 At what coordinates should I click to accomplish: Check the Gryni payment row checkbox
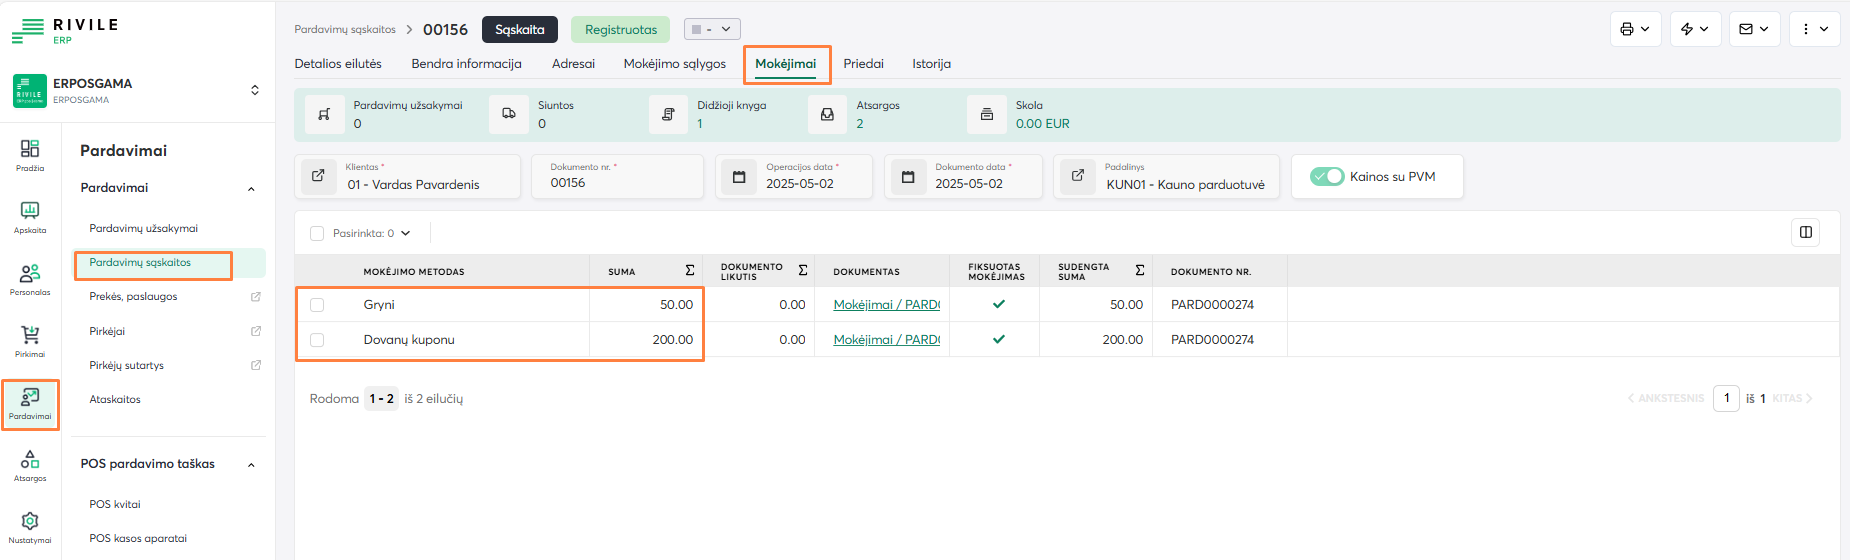(x=317, y=305)
